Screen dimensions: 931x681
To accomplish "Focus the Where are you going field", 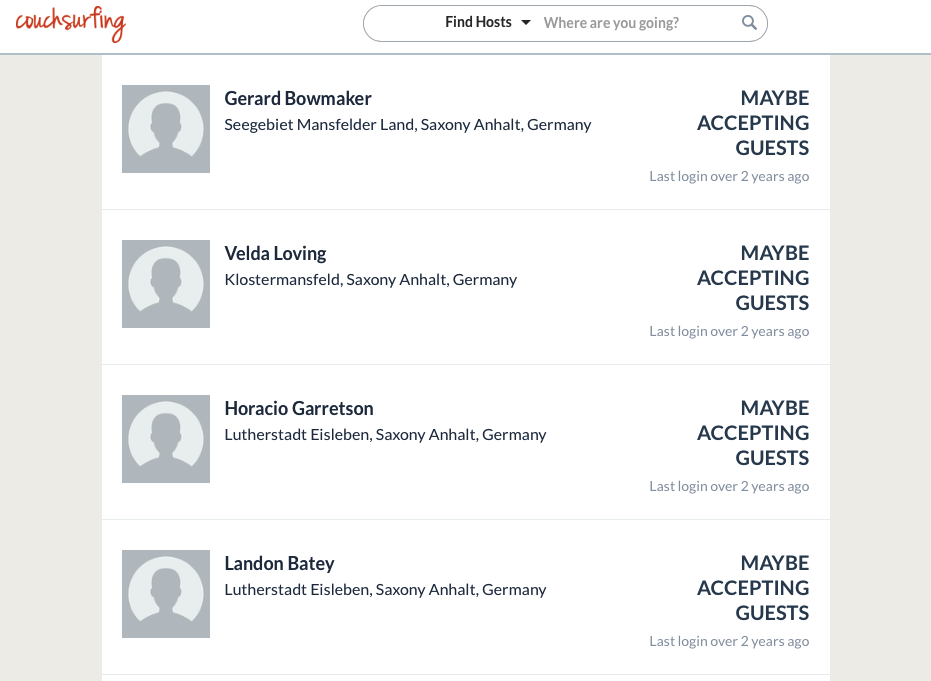I will pos(636,23).
